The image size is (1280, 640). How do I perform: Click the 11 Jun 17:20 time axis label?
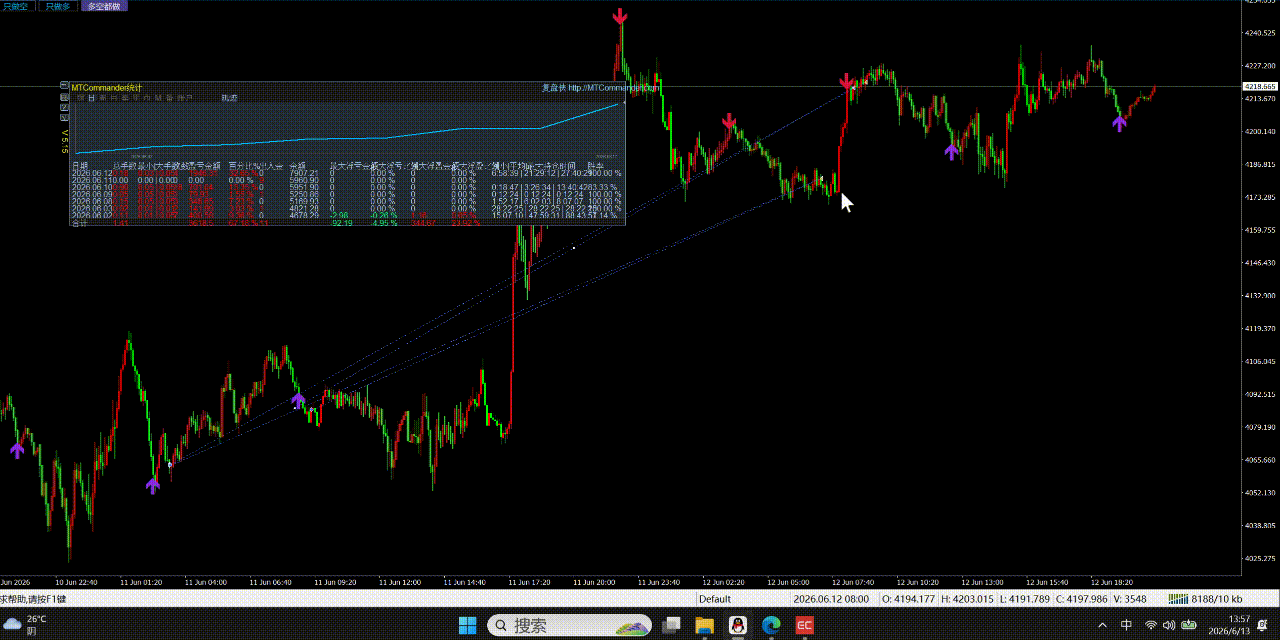pos(529,581)
